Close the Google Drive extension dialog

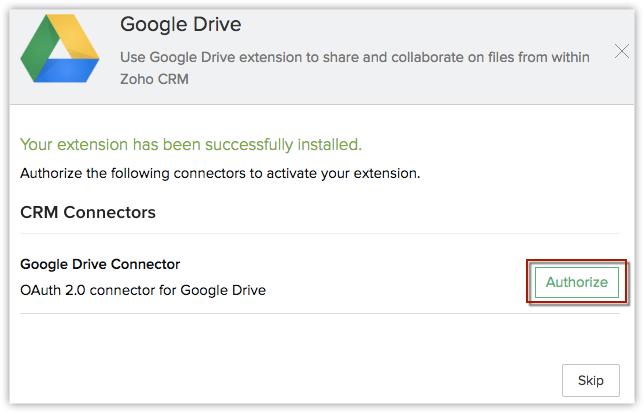[621, 51]
